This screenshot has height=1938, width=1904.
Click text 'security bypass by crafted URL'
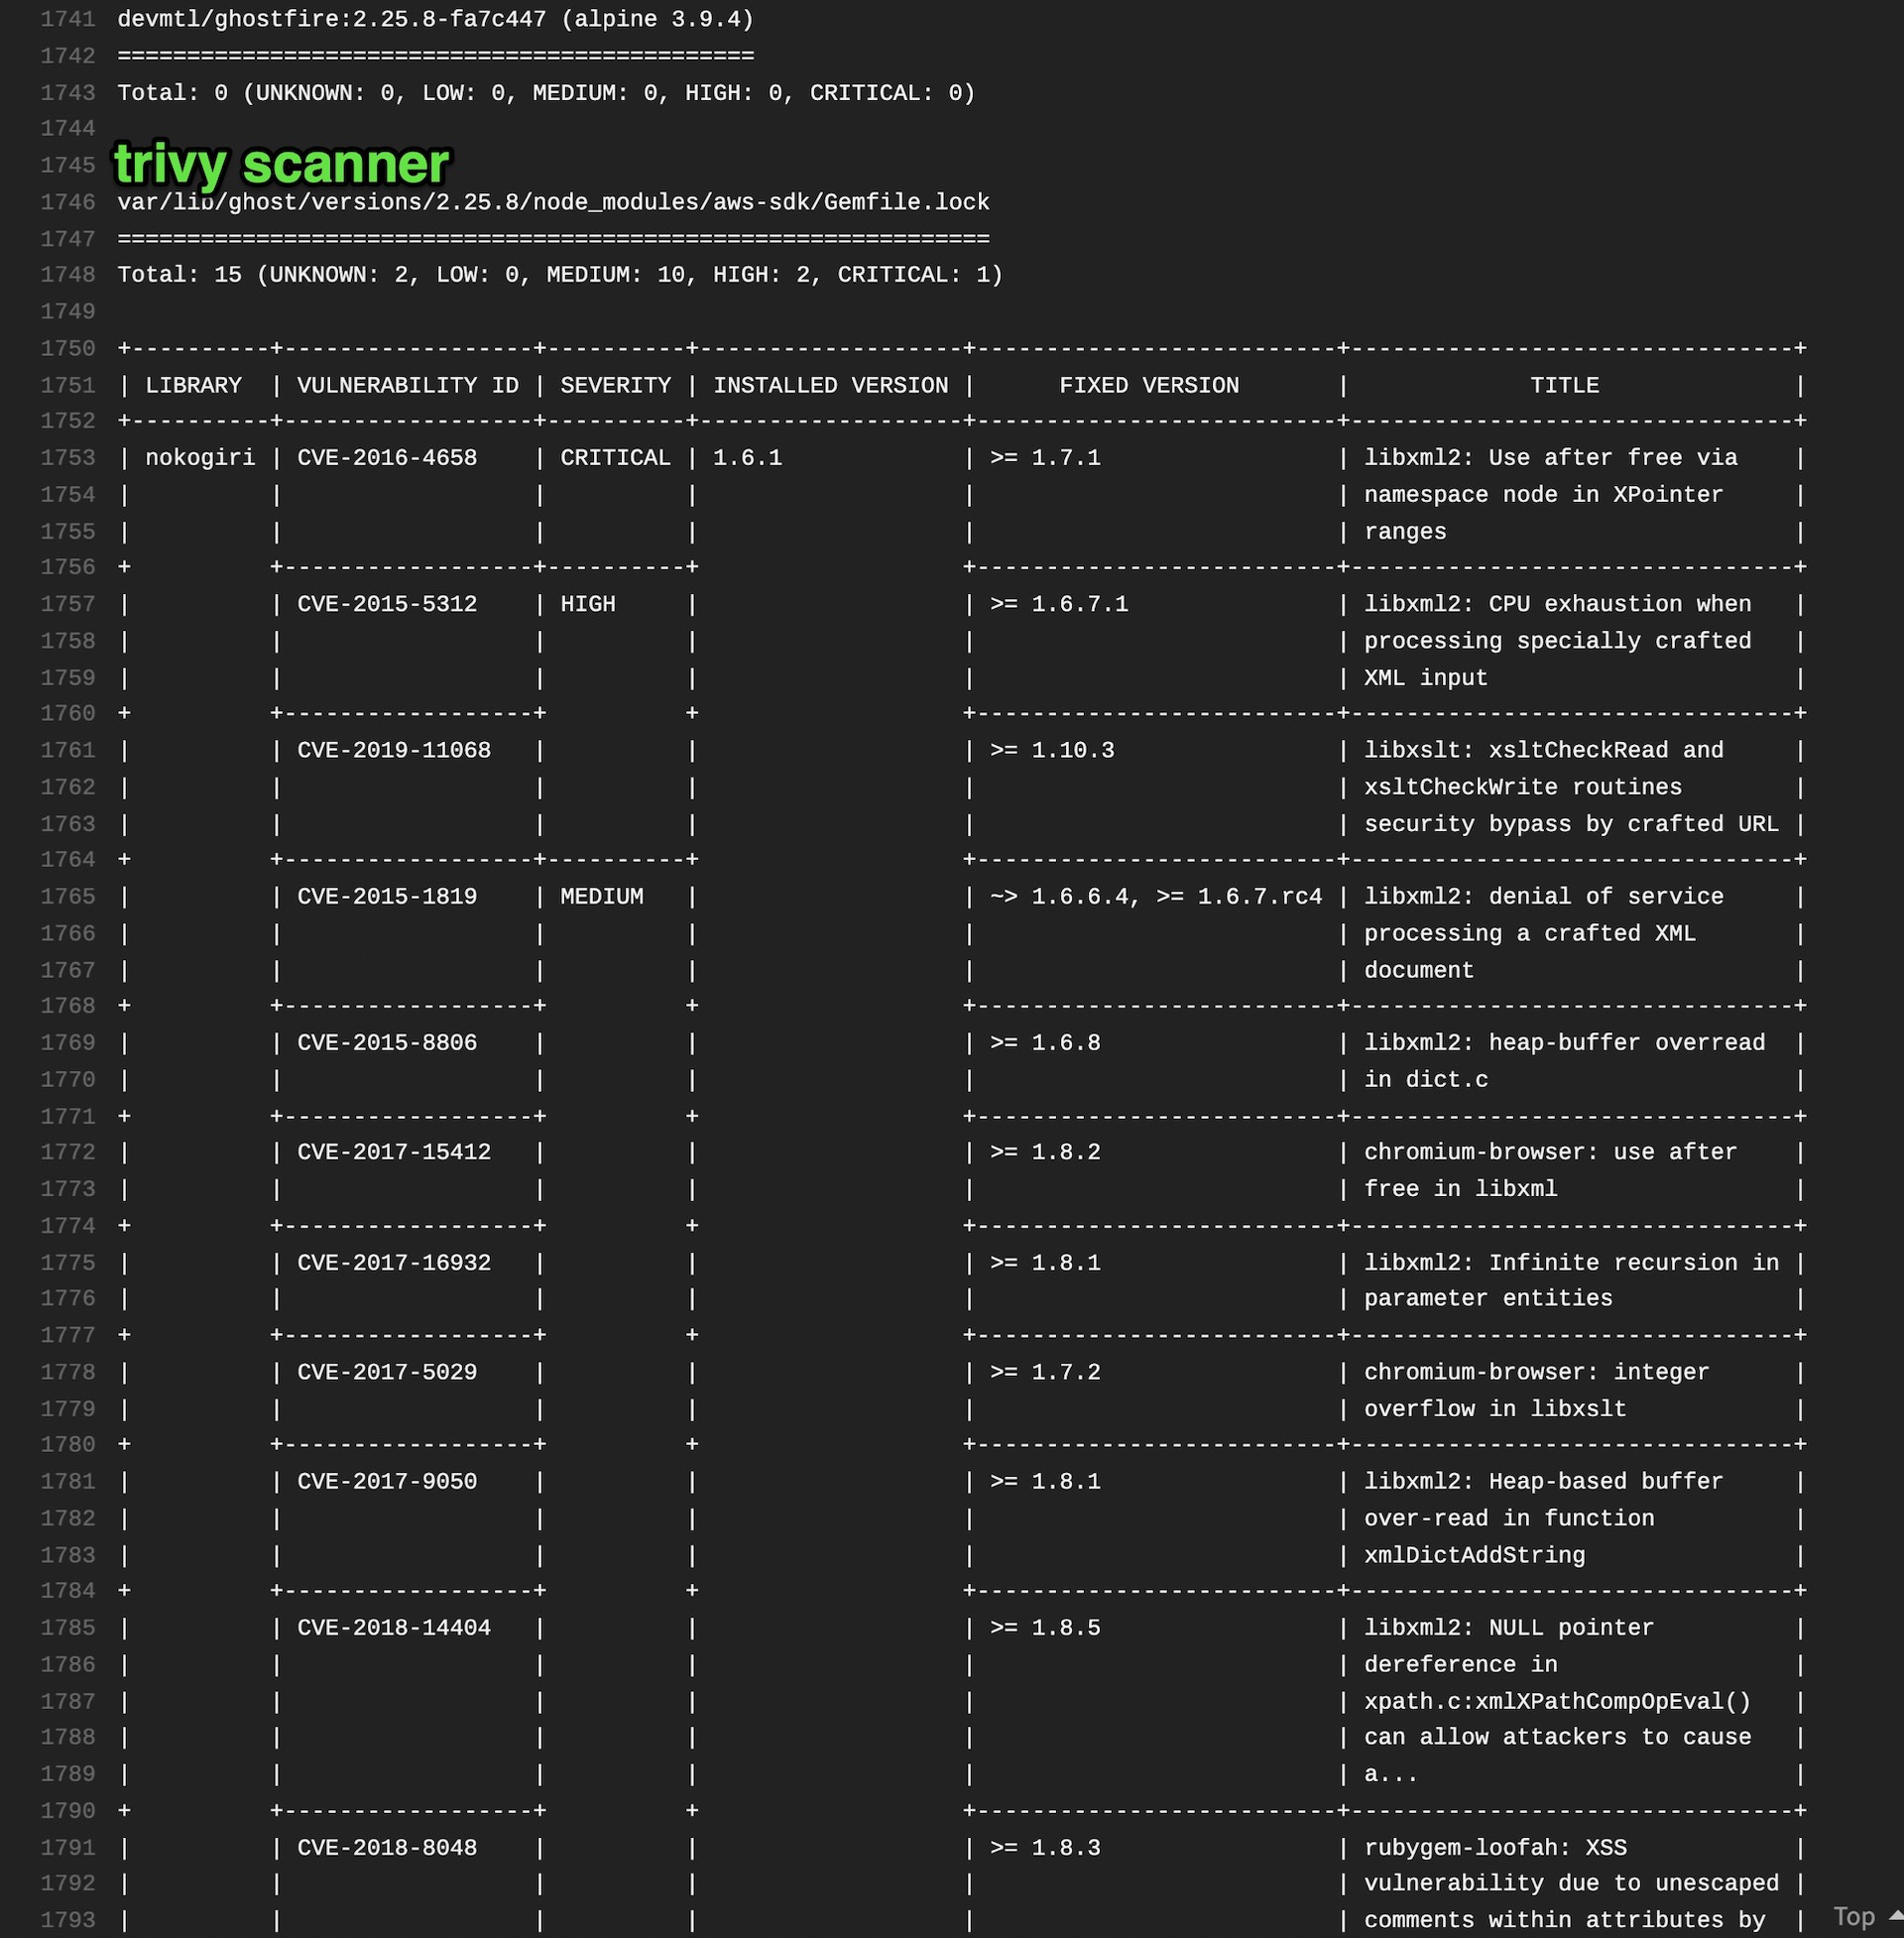1572,824
